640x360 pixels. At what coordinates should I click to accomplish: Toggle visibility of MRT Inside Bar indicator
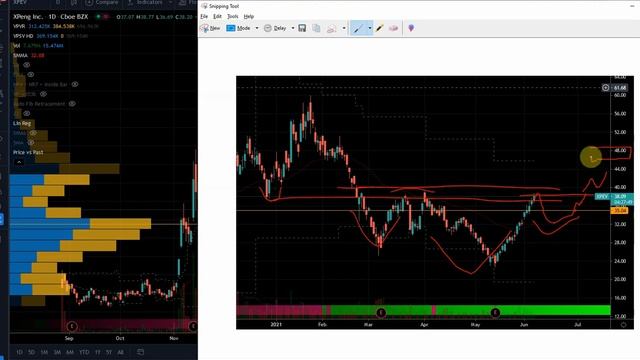click(x=75, y=84)
